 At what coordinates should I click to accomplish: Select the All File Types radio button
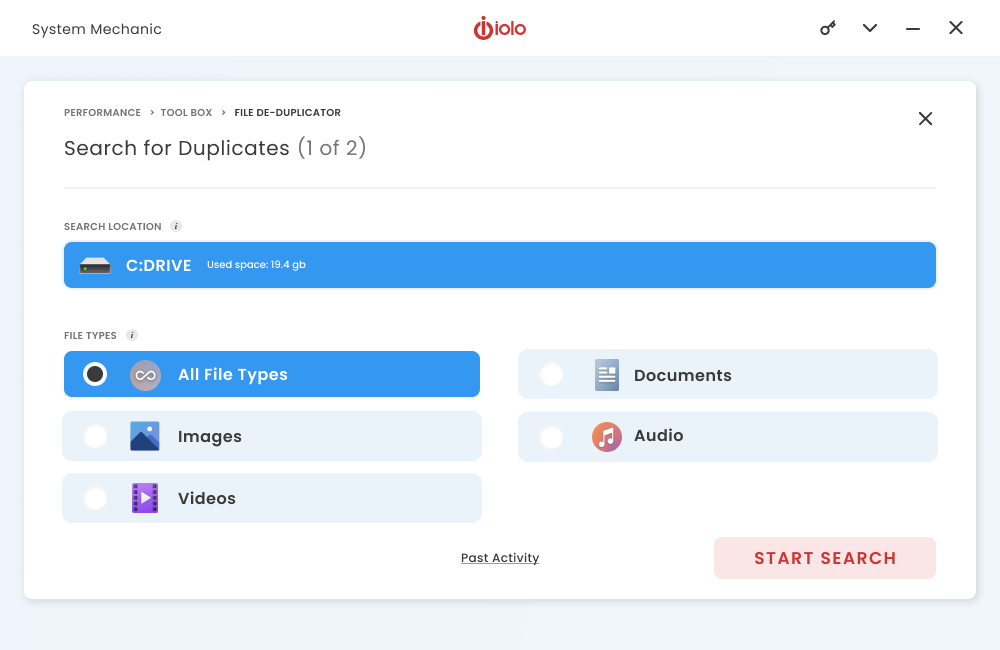pyautogui.click(x=95, y=374)
